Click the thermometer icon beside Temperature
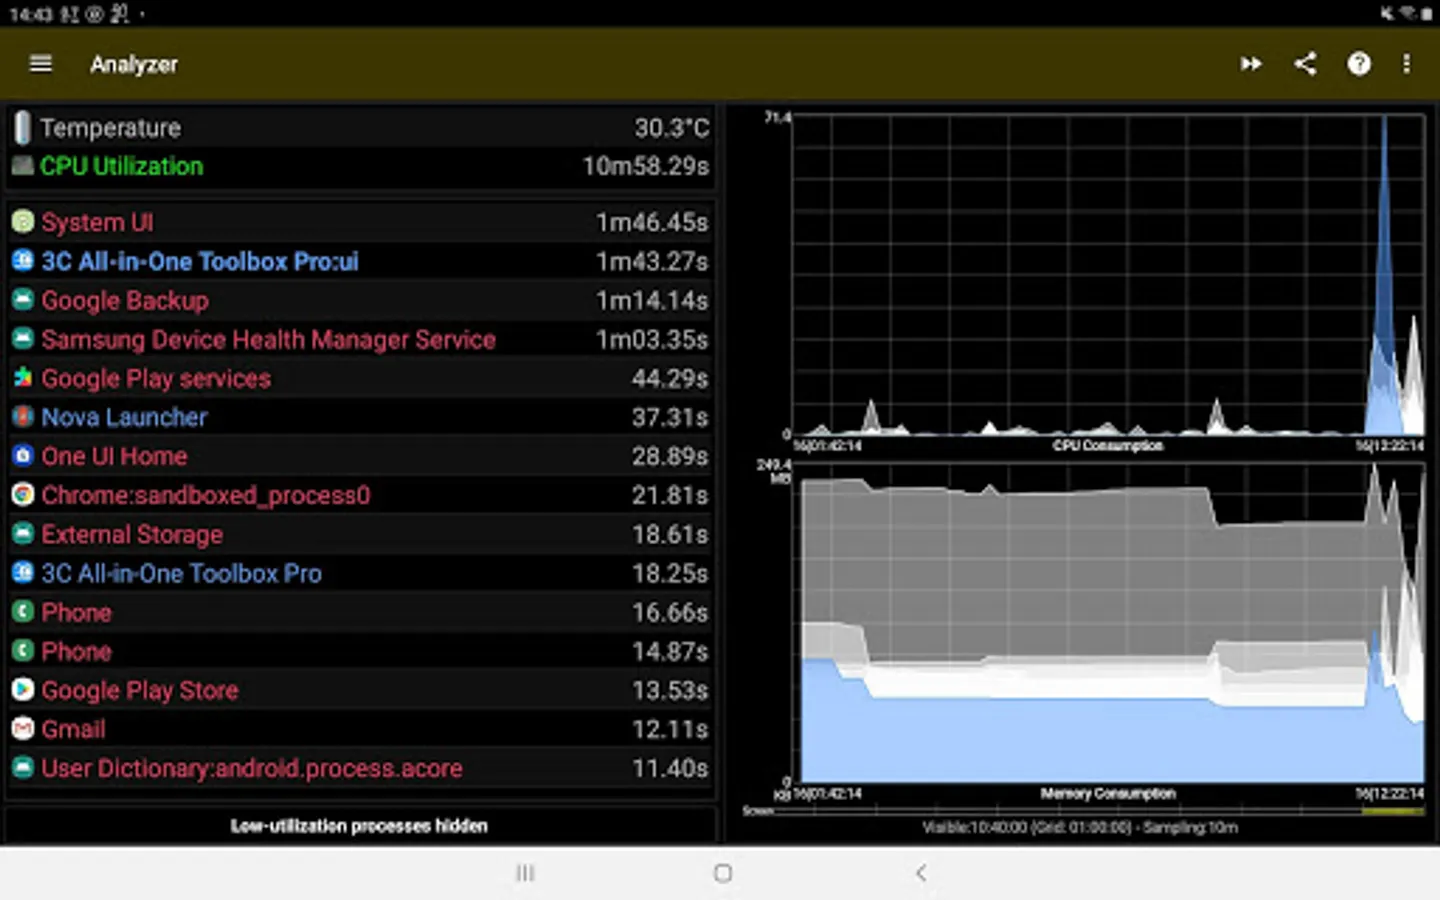Image resolution: width=1440 pixels, height=900 pixels. click(x=22, y=128)
